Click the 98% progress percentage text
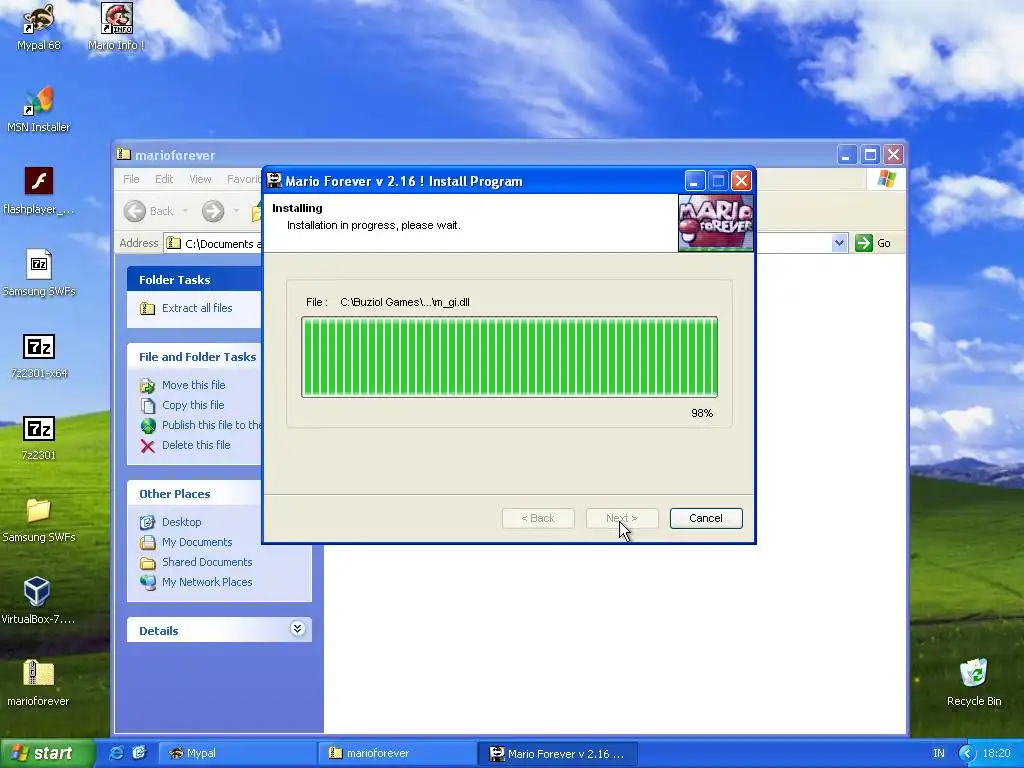The height and width of the screenshot is (768, 1024). coord(702,413)
